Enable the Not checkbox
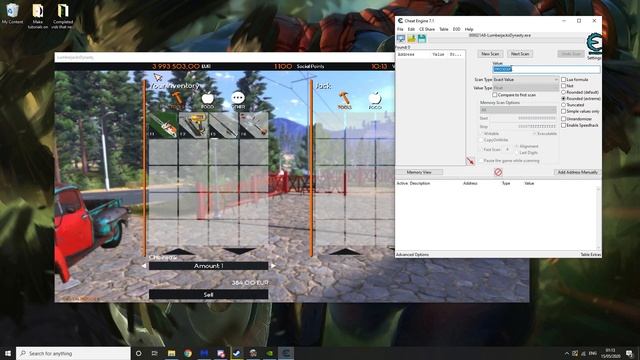 click(x=564, y=86)
